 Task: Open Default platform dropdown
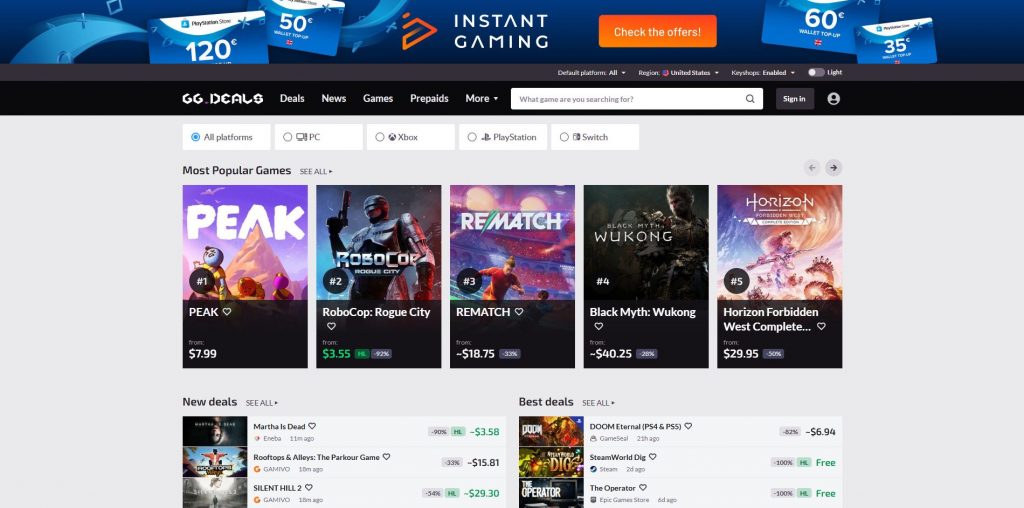click(592, 72)
